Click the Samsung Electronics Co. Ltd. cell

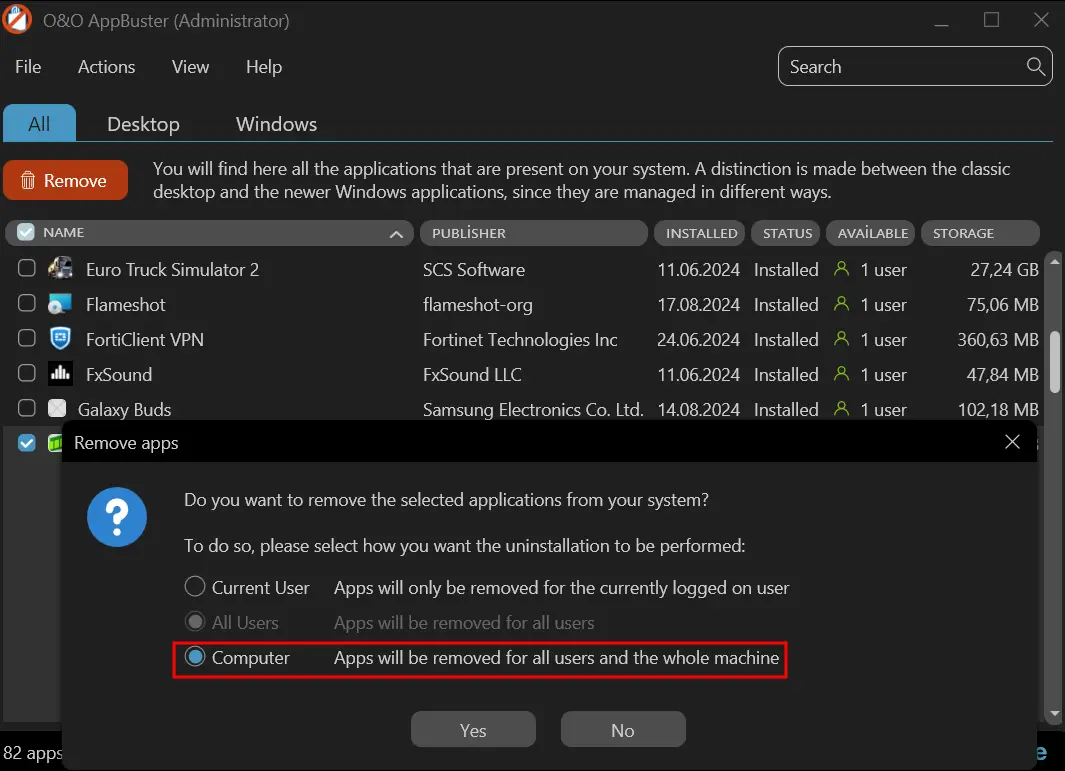point(532,409)
